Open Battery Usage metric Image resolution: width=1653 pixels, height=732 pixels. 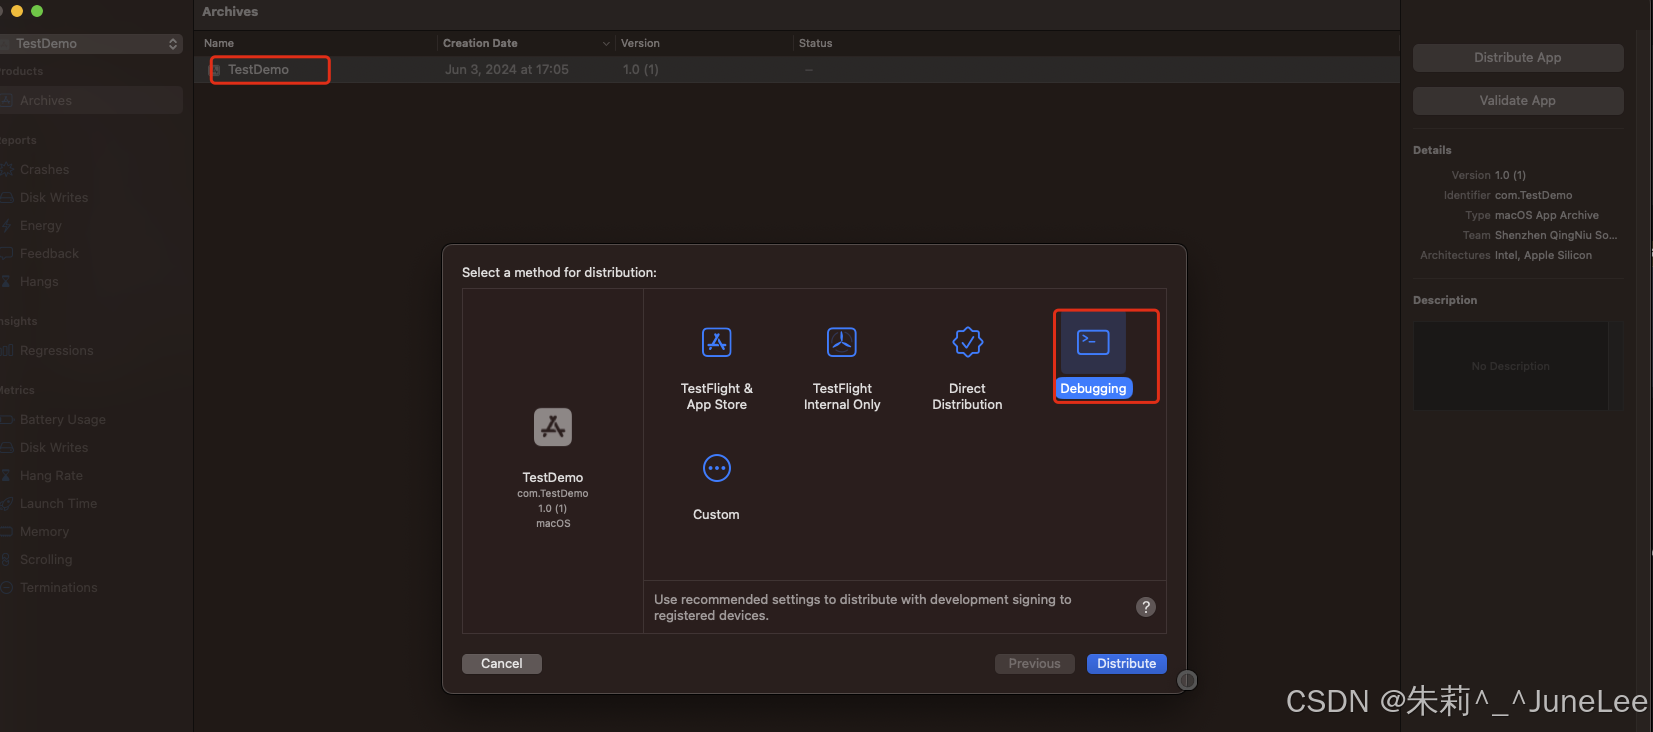(62, 420)
